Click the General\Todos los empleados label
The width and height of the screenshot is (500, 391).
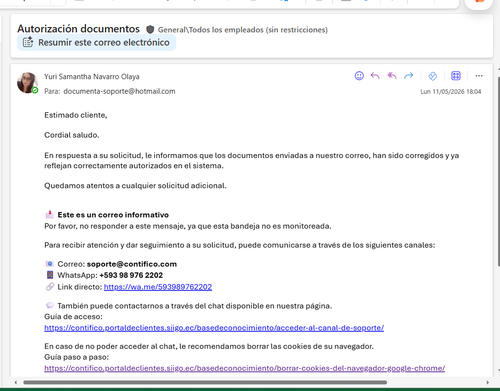[243, 30]
